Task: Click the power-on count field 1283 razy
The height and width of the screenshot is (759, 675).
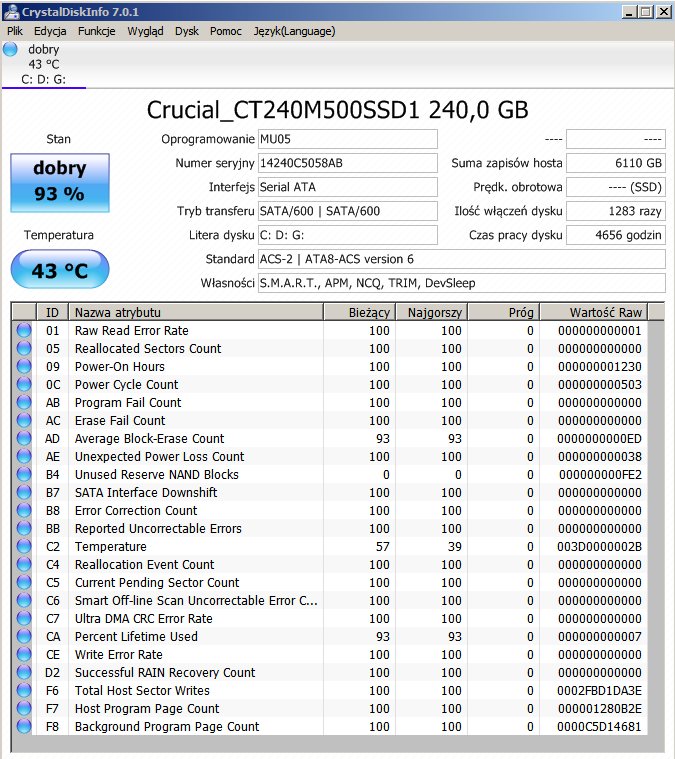Action: pyautogui.click(x=616, y=211)
